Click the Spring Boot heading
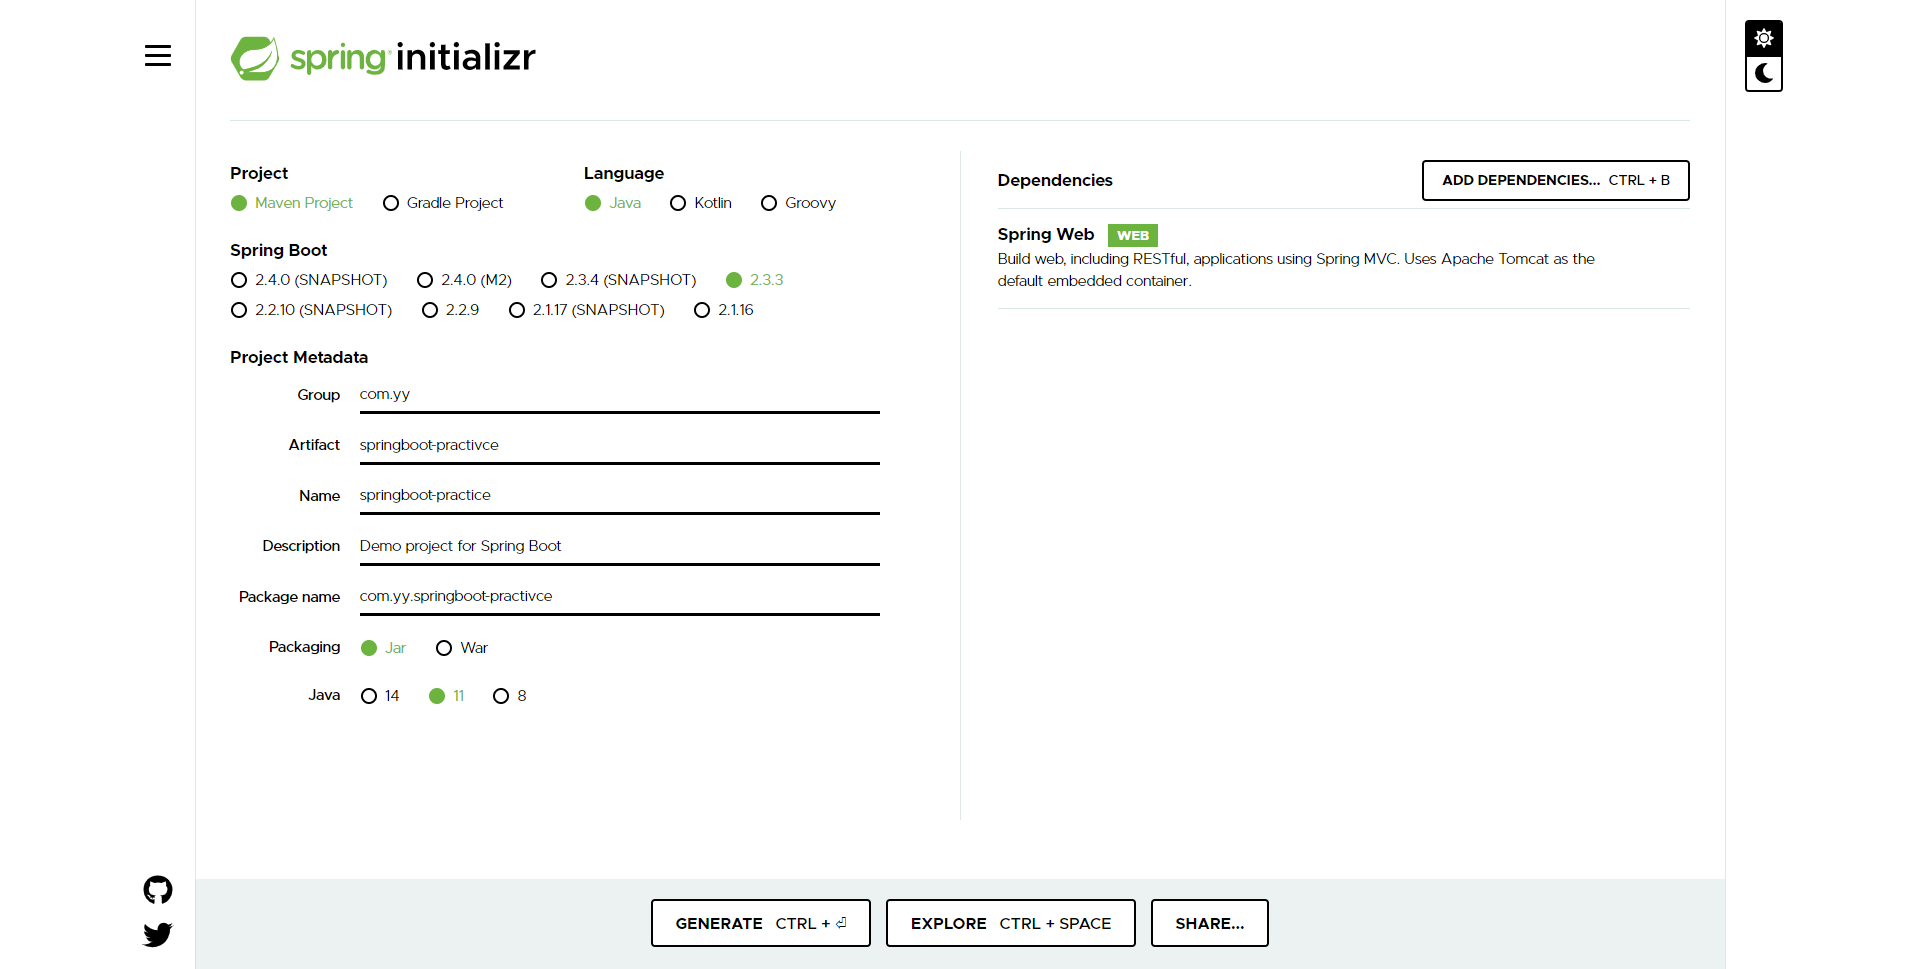 279,250
